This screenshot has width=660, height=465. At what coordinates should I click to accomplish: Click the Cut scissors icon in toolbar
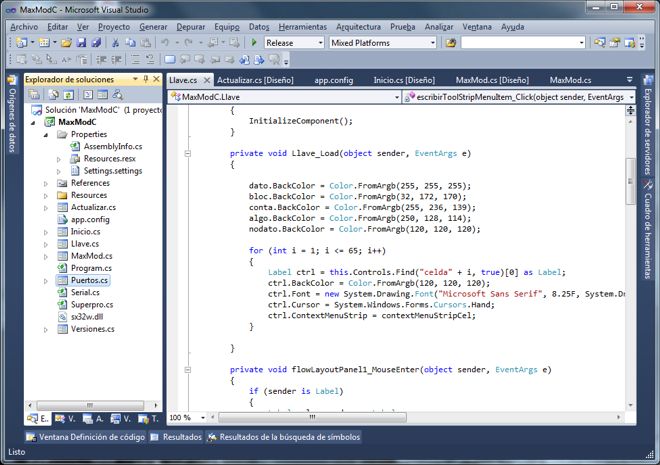point(116,43)
